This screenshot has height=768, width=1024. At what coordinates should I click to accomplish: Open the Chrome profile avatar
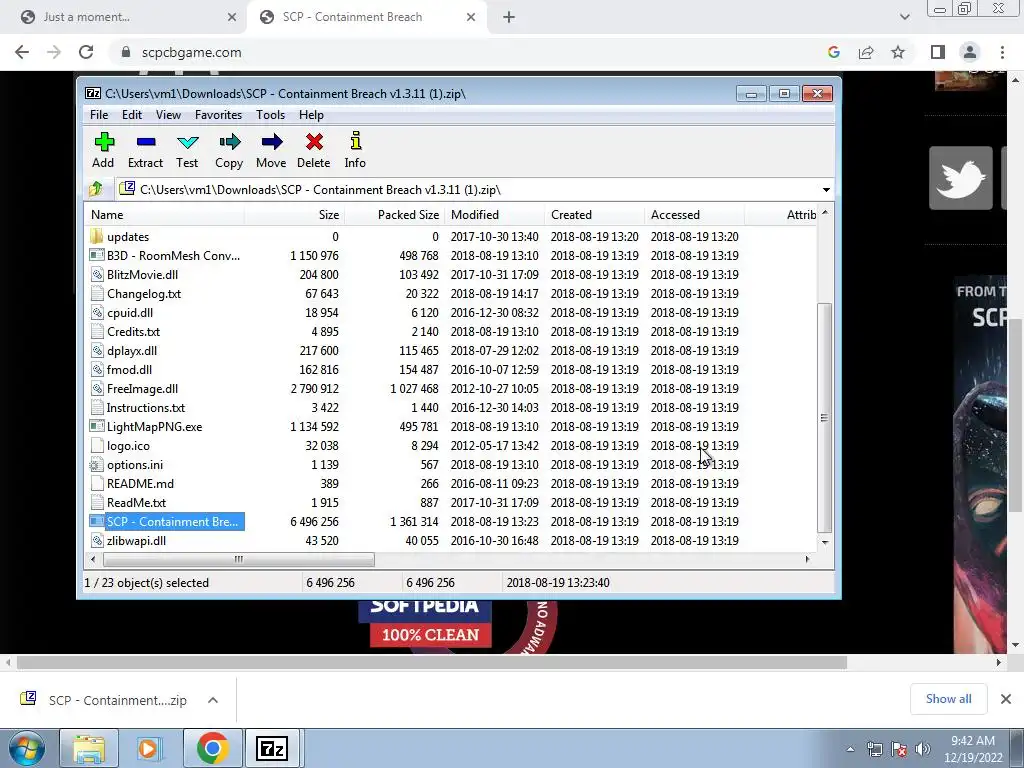970,52
